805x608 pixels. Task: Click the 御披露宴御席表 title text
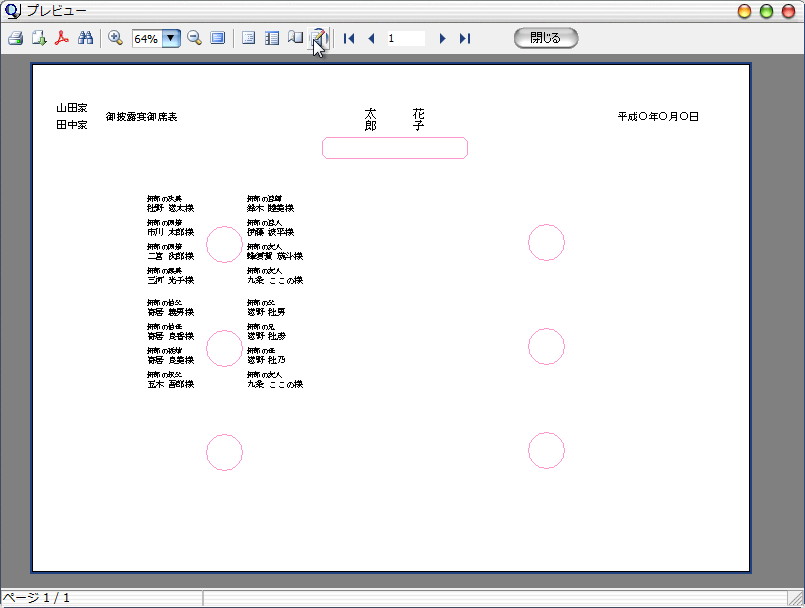(141, 117)
